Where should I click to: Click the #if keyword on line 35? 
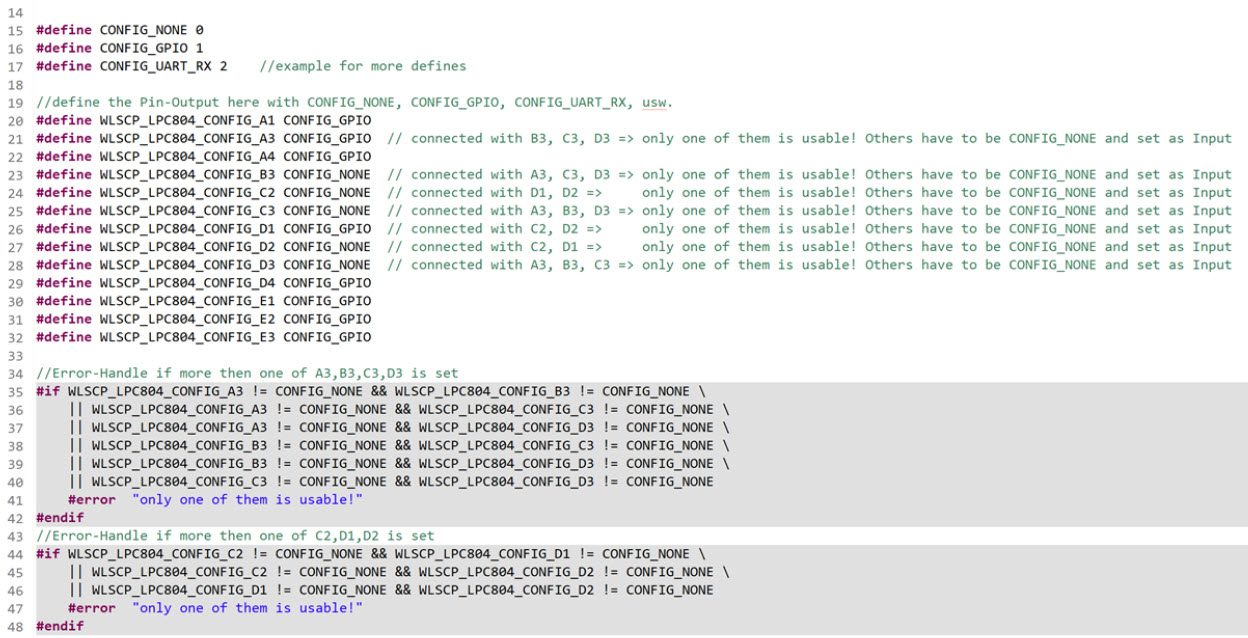click(x=48, y=391)
